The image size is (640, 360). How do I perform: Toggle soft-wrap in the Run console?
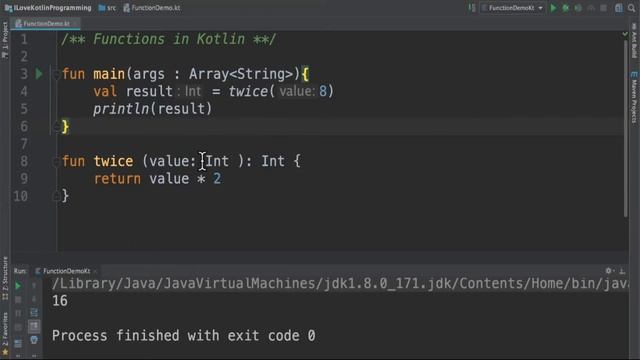[x=34, y=313]
